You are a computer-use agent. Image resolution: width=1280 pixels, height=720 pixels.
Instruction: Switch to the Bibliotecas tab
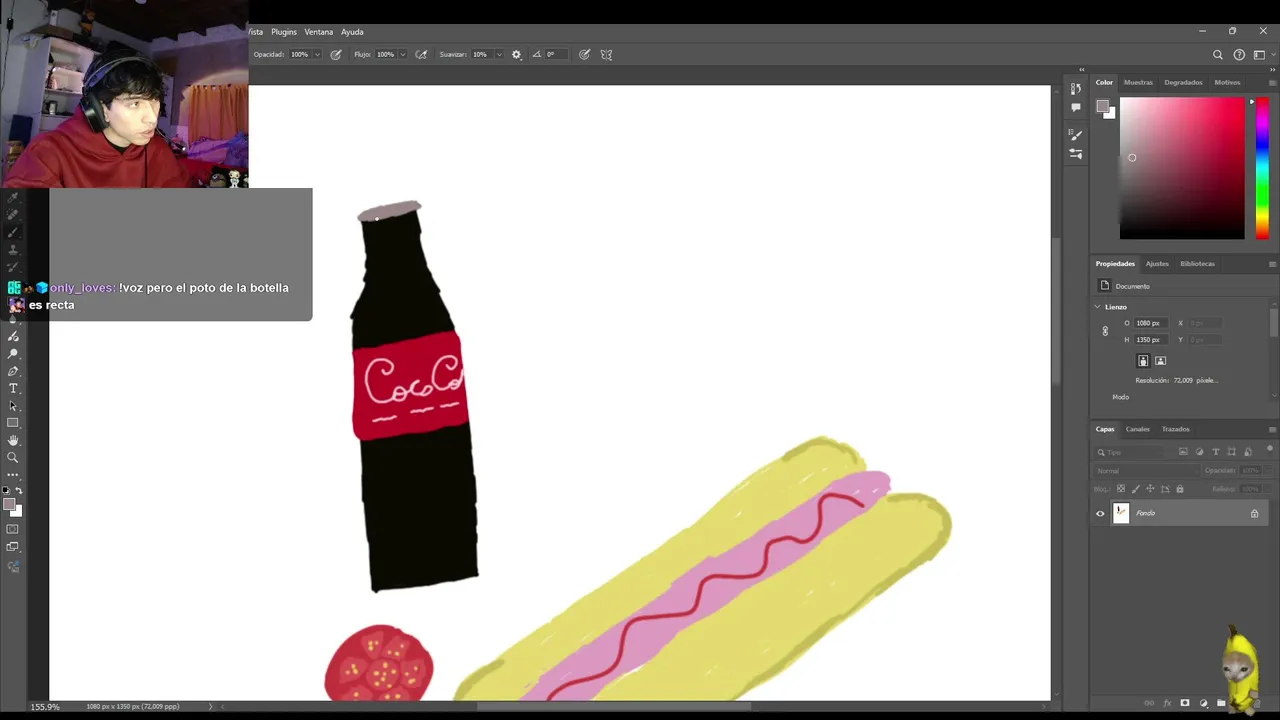tap(1197, 264)
